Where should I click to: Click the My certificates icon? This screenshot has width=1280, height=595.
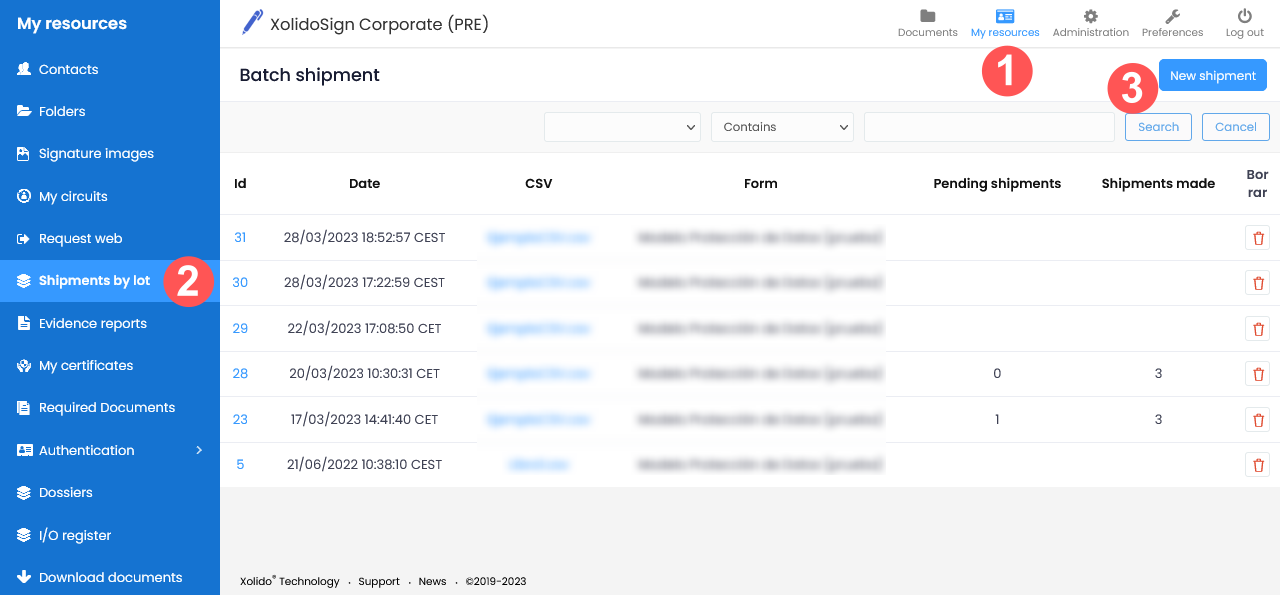[x=24, y=365]
